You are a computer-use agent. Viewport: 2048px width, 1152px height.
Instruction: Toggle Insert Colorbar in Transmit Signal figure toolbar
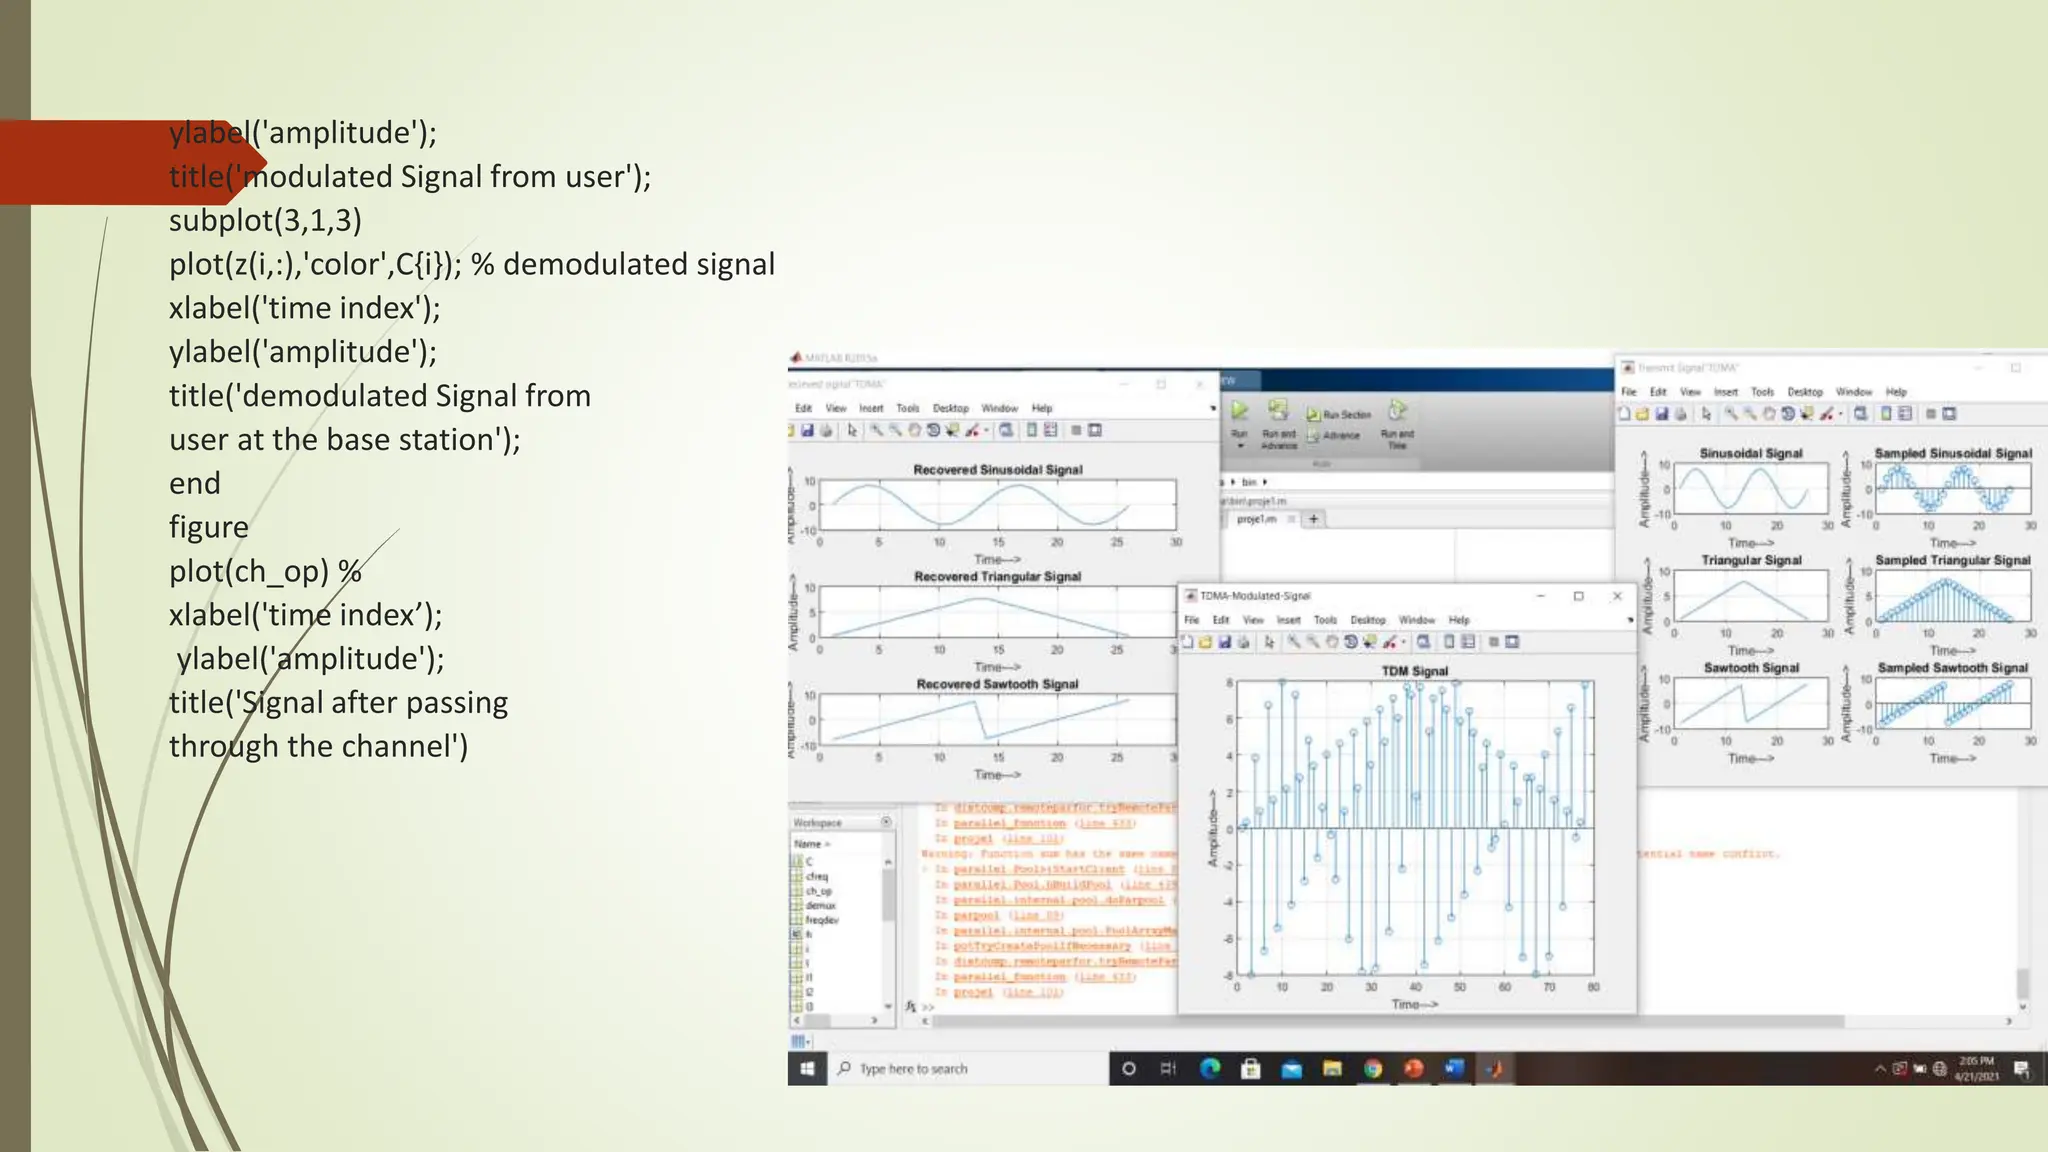pos(1886,414)
